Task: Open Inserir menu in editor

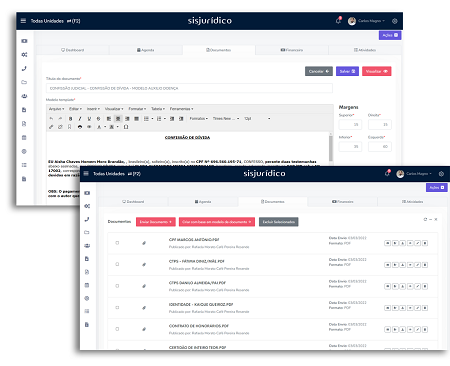Action: (x=93, y=109)
